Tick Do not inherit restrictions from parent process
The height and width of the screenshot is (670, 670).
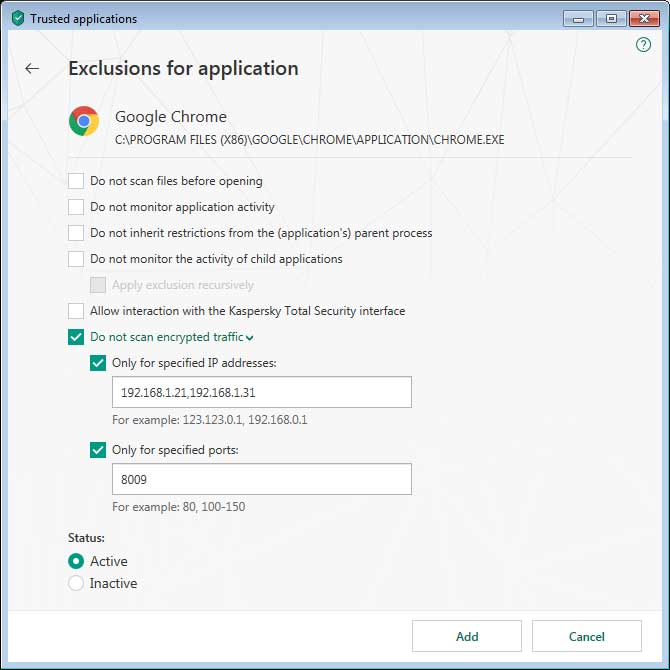[x=76, y=233]
